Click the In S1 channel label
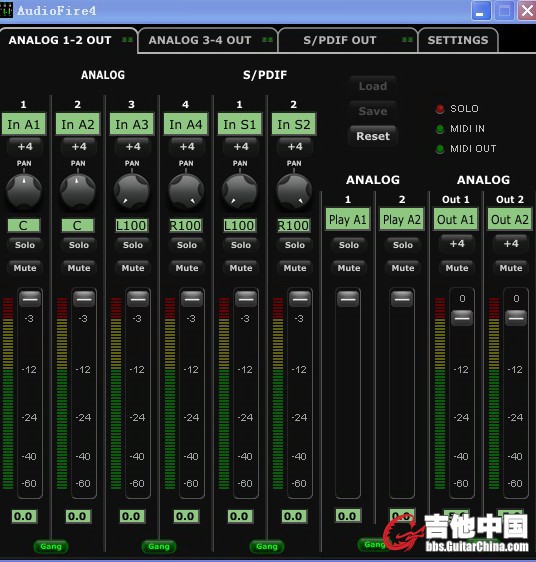This screenshot has width=536, height=562. [240, 124]
